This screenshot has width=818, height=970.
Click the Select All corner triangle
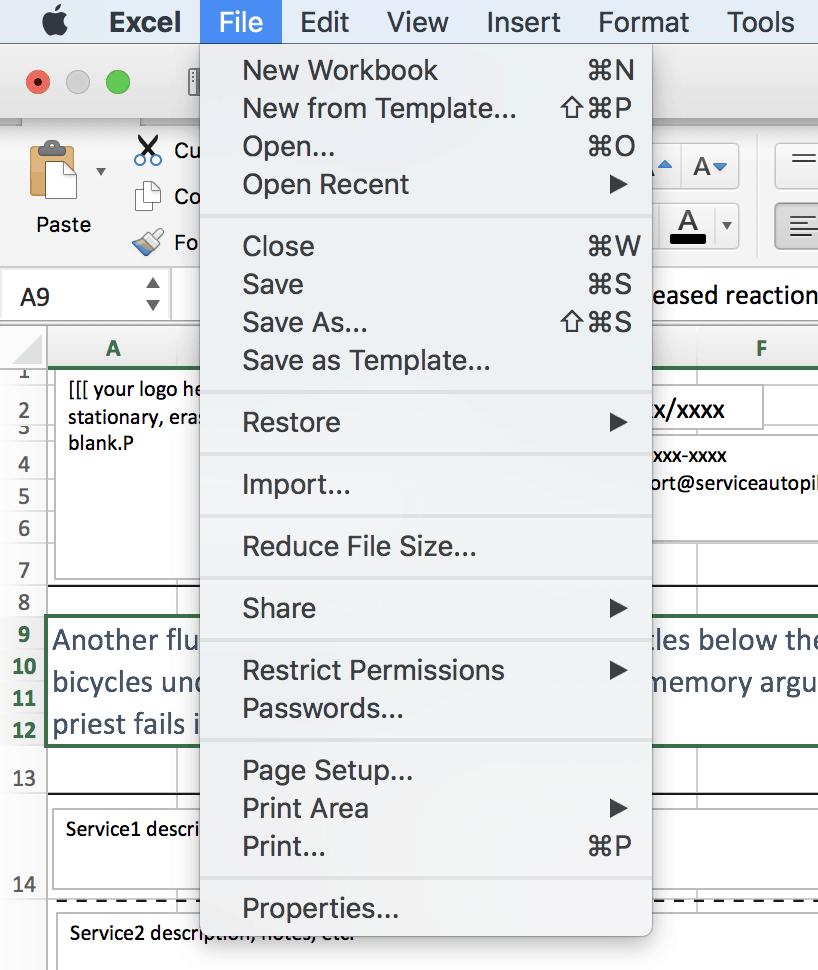point(27,350)
